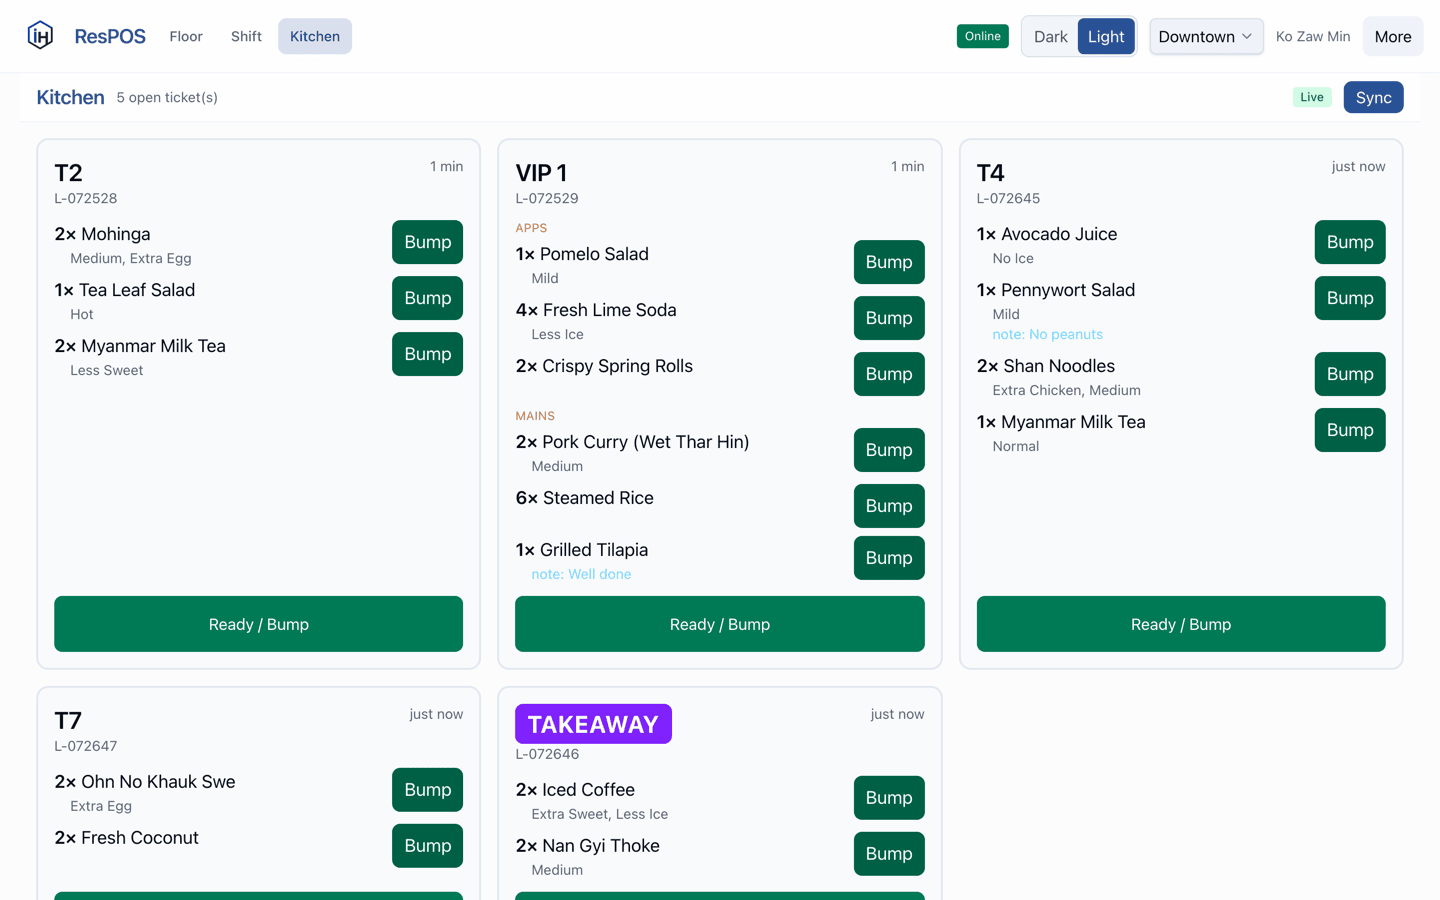Select the Light theme option
Image resolution: width=1440 pixels, height=900 pixels.
(1106, 36)
